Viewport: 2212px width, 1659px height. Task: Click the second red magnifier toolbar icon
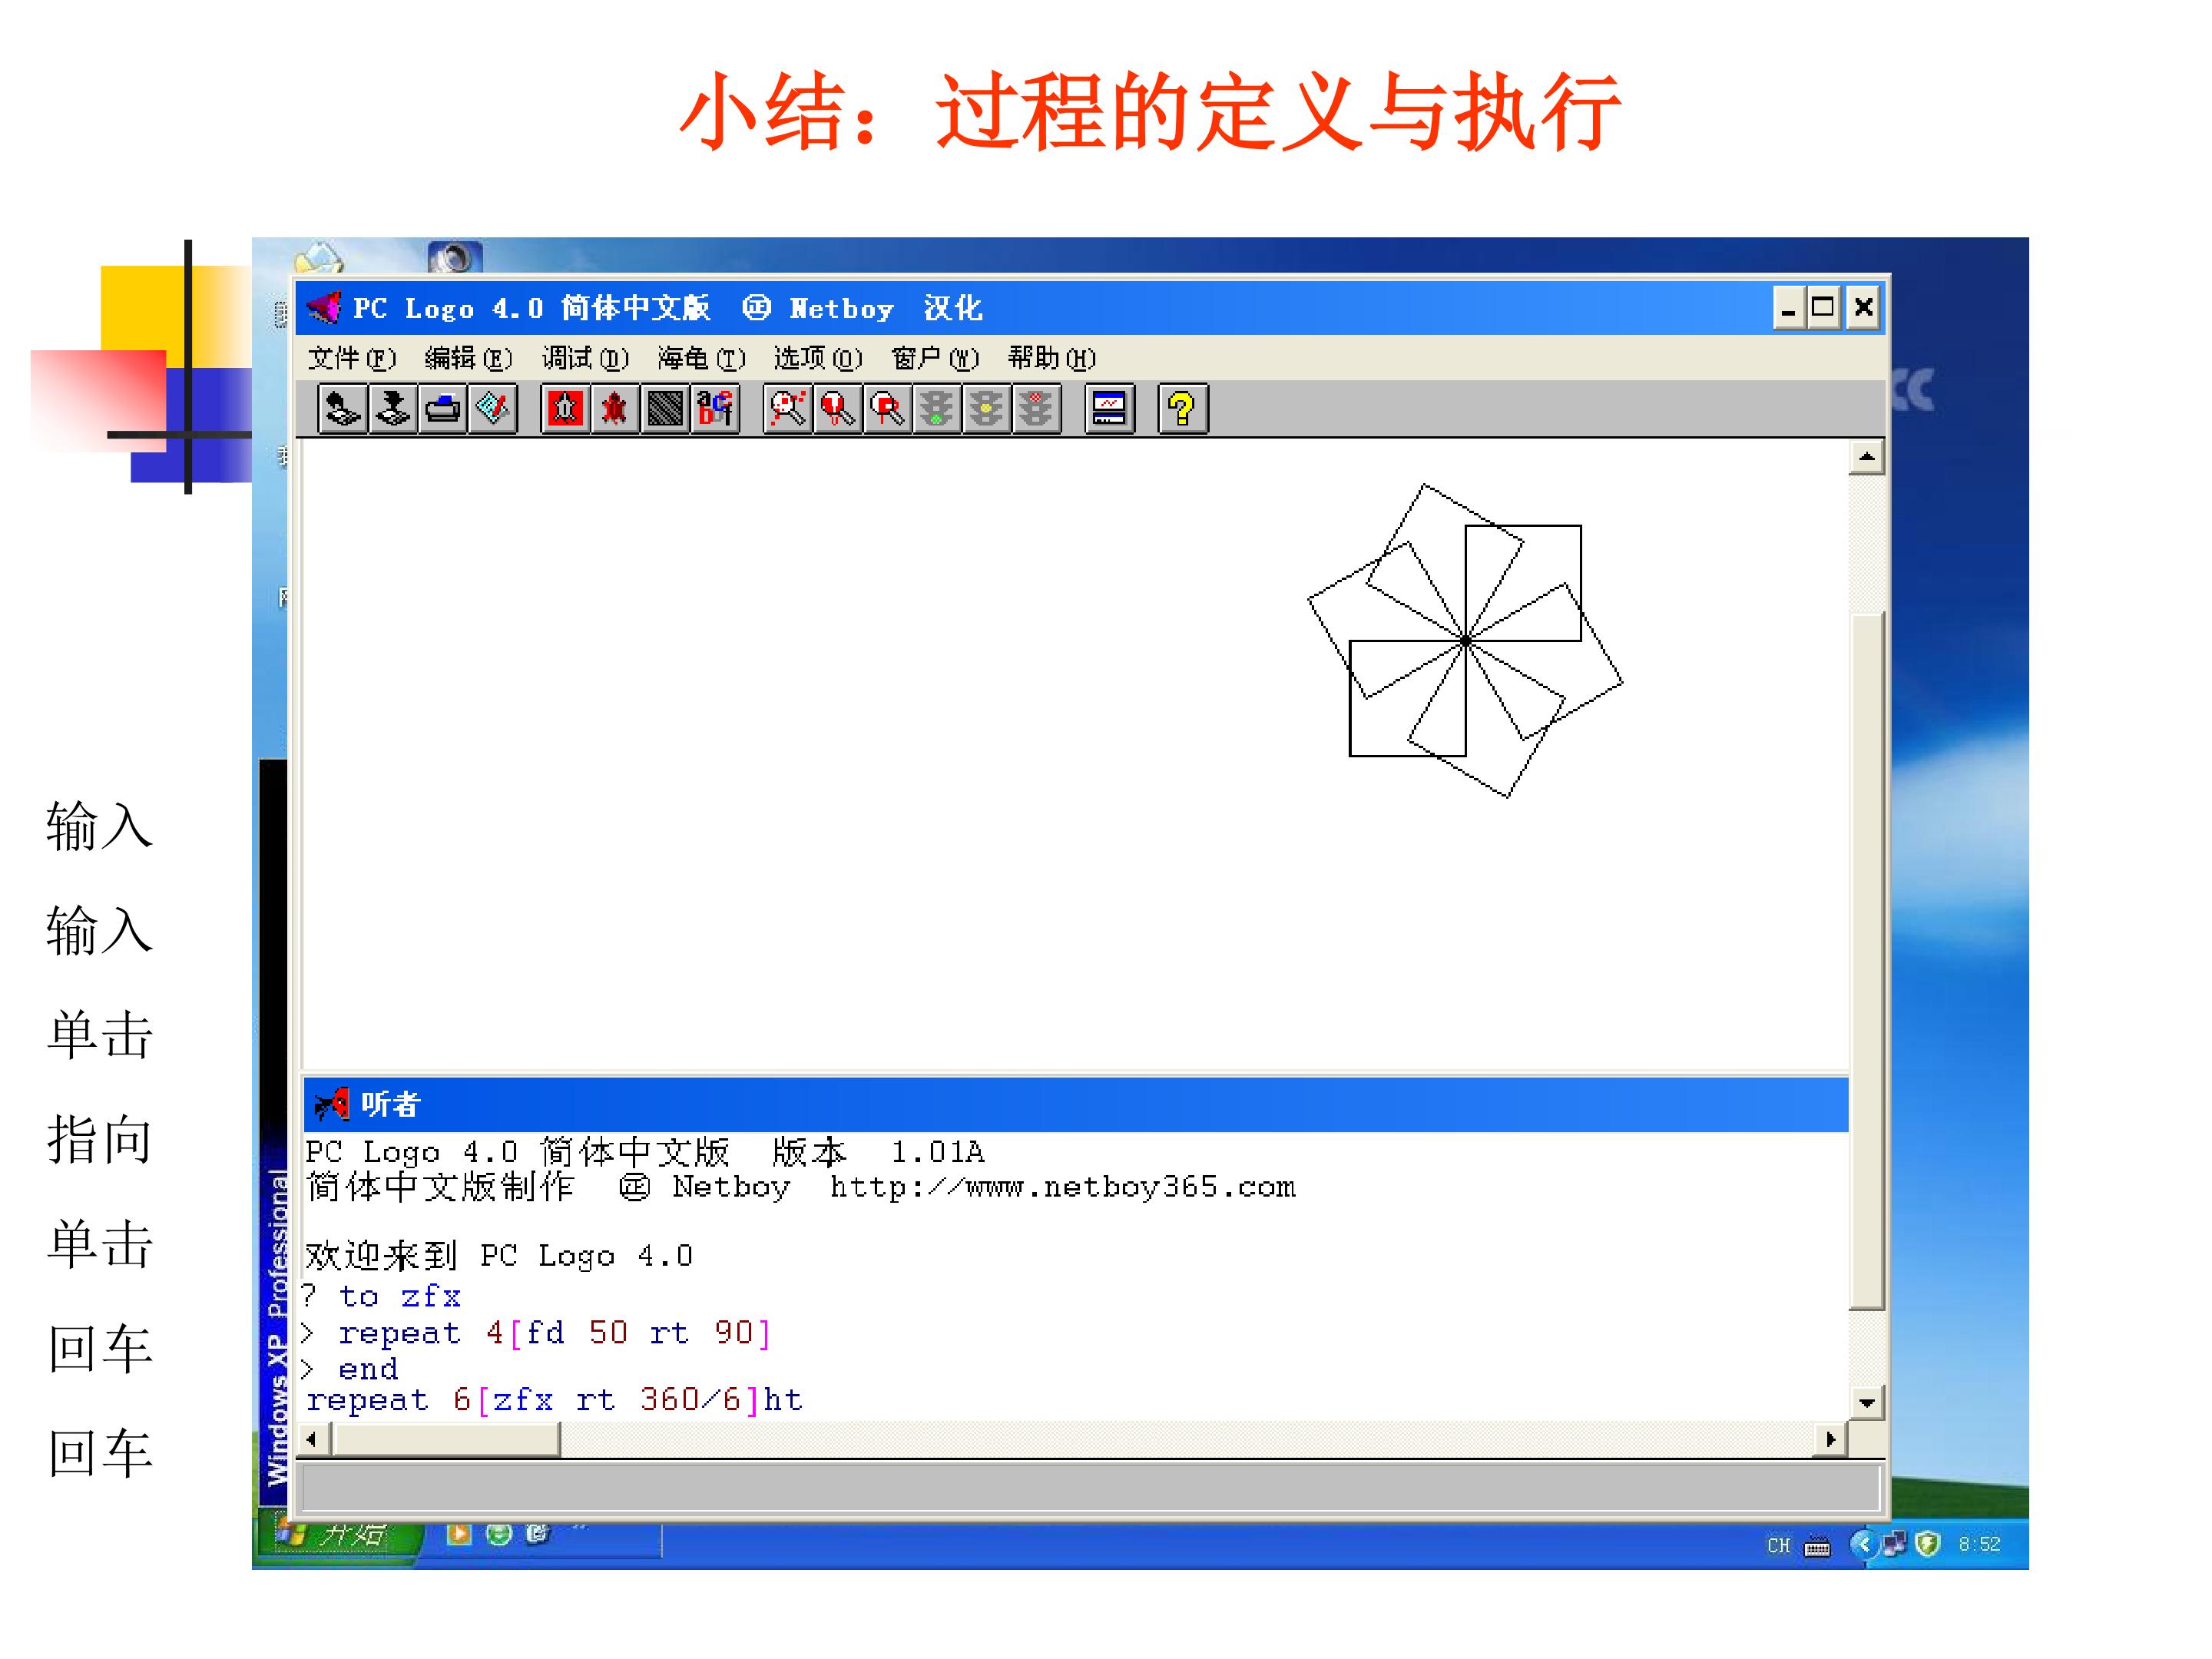pos(838,408)
